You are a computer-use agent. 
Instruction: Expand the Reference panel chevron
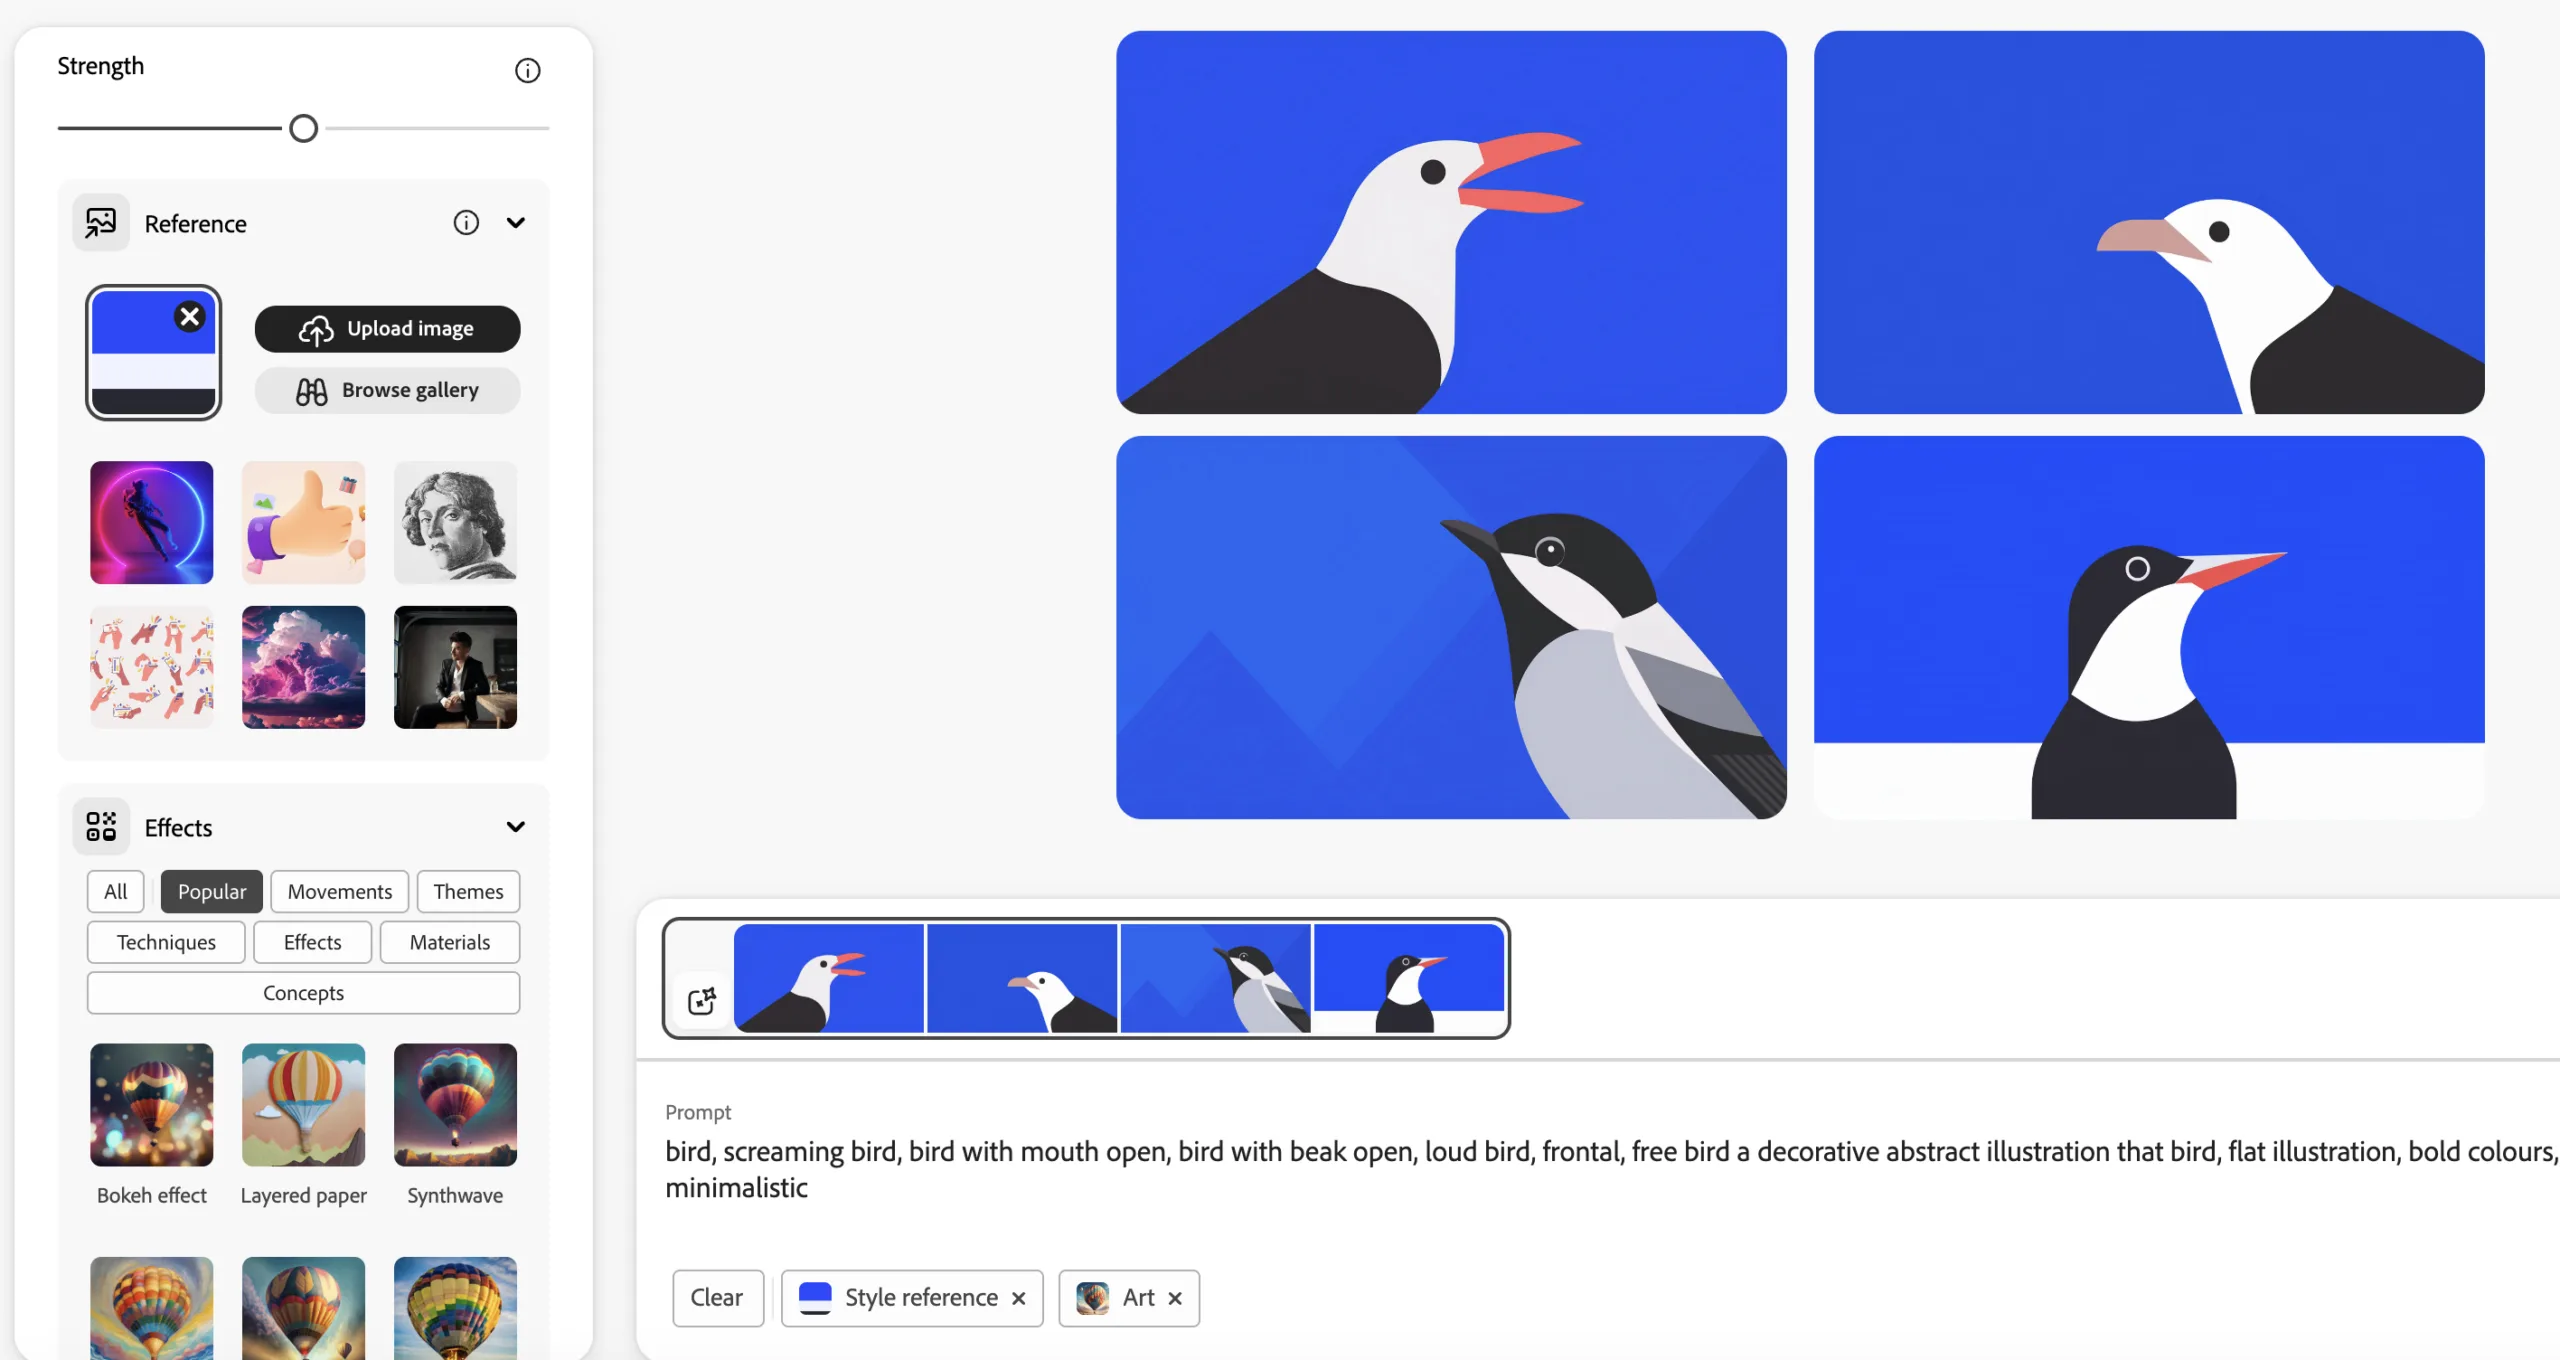pos(518,222)
